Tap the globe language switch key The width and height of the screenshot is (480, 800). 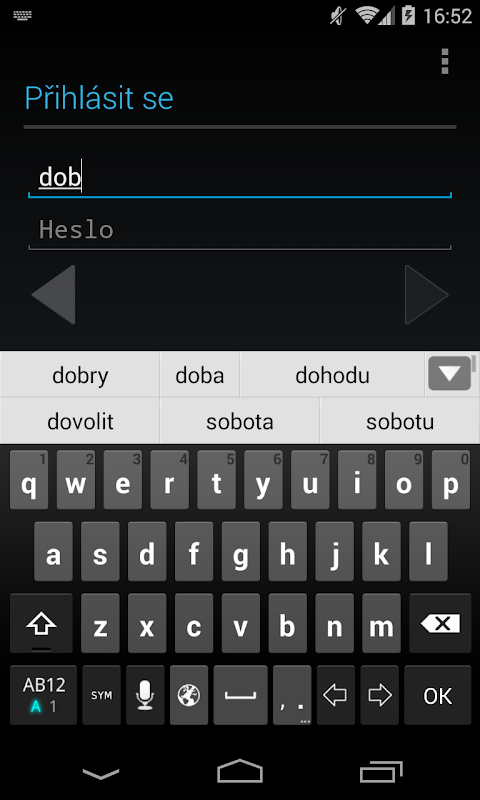(x=189, y=694)
